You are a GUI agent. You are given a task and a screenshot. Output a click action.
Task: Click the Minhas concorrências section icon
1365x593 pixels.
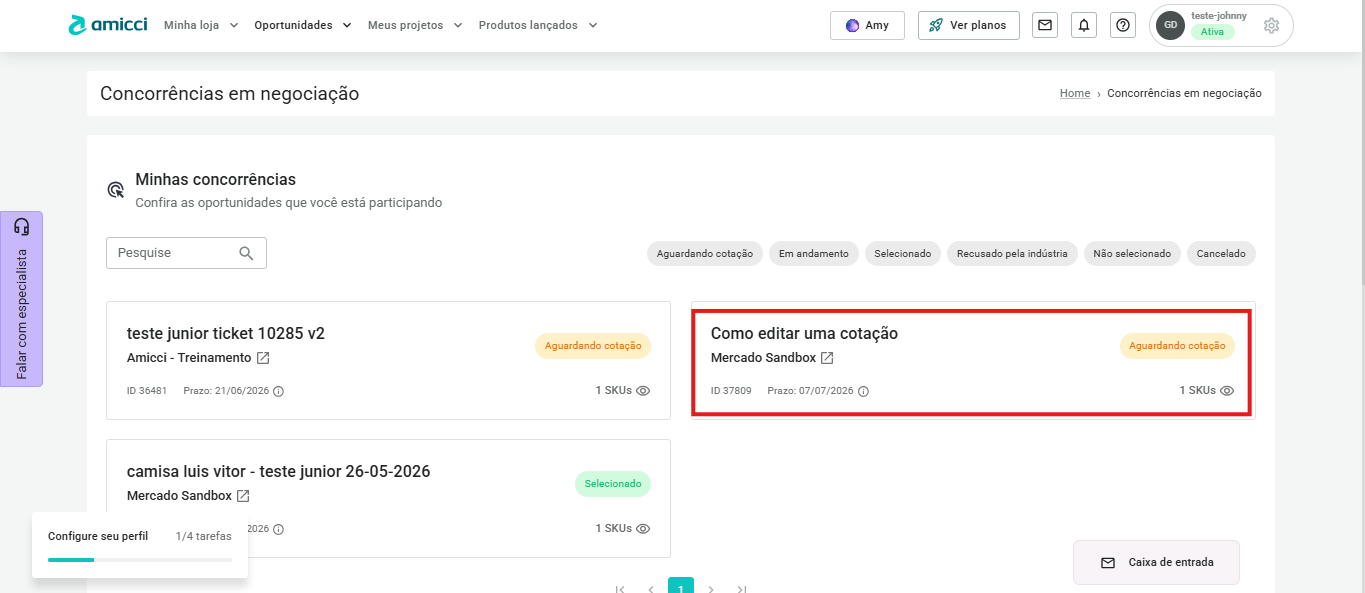tap(116, 190)
